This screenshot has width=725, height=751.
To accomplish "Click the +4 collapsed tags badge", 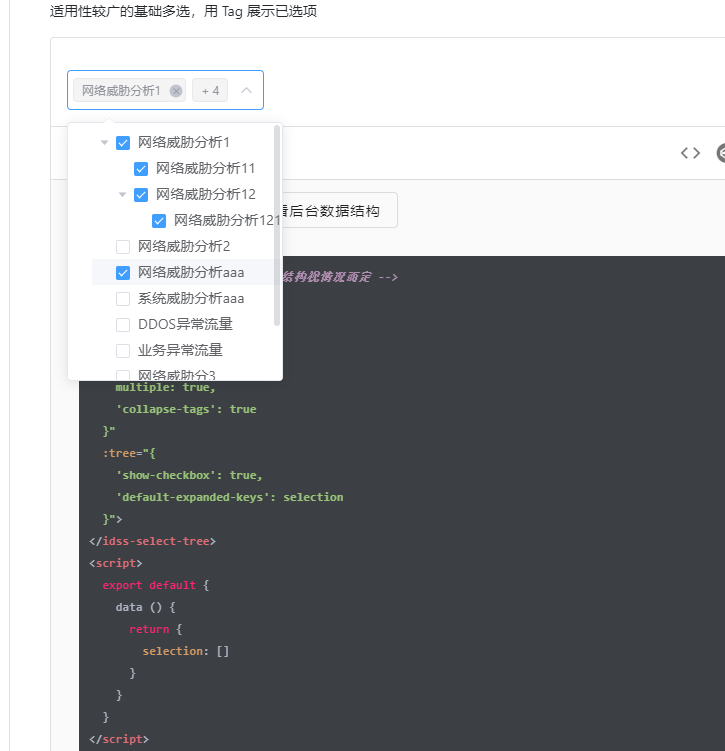I will (210, 91).
